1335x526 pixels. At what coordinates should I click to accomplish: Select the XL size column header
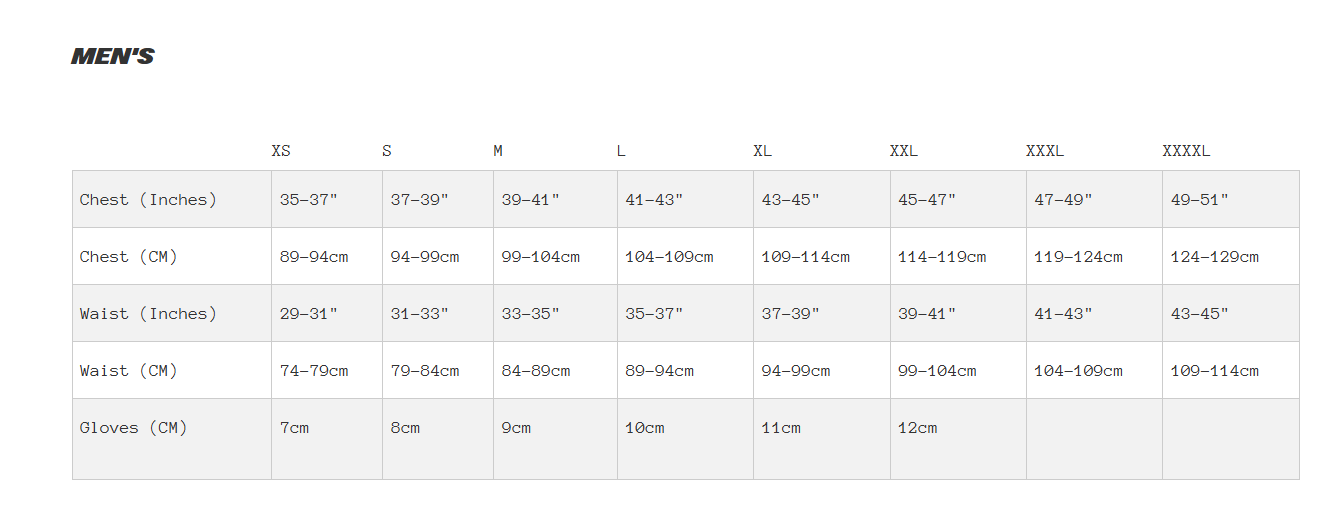(763, 151)
